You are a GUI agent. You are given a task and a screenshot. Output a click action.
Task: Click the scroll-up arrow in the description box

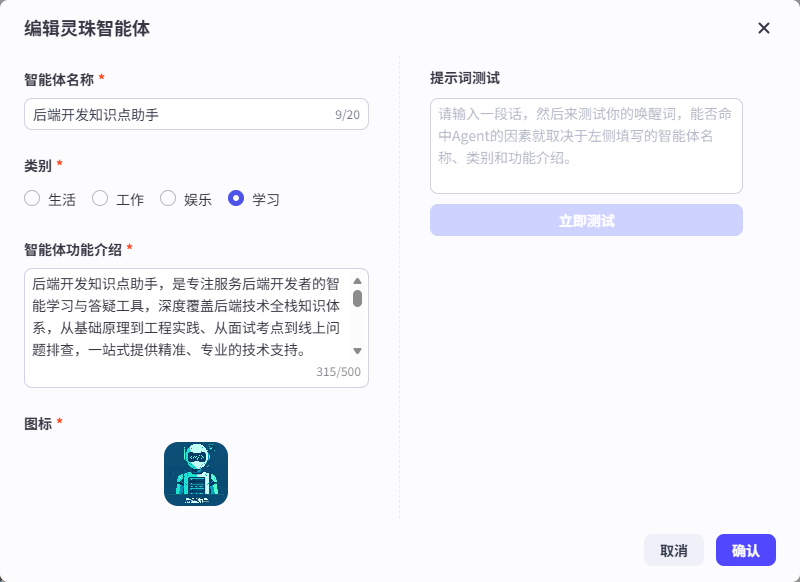(x=357, y=283)
